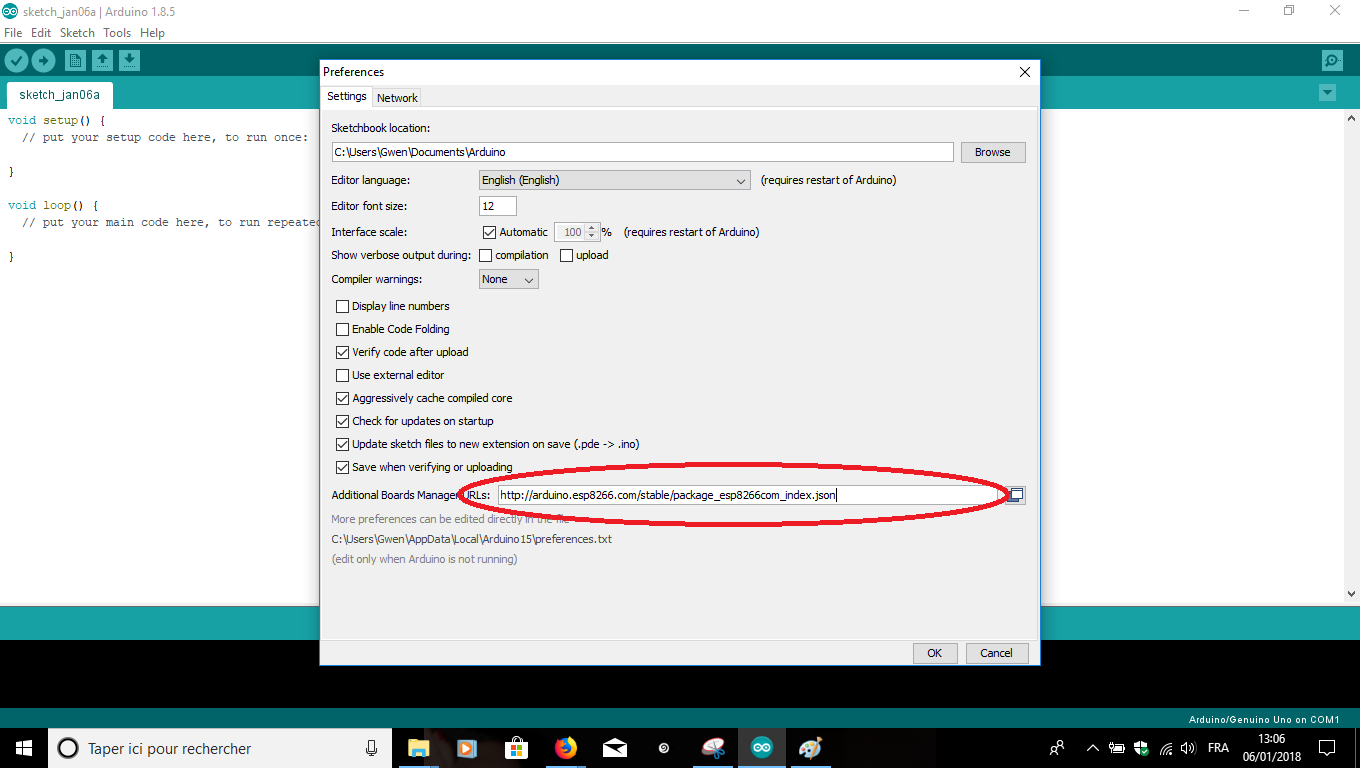Click the 'Arduino/Genuino Uno on COM1' status text
Screen dimensions: 1360x768
pos(1264,719)
